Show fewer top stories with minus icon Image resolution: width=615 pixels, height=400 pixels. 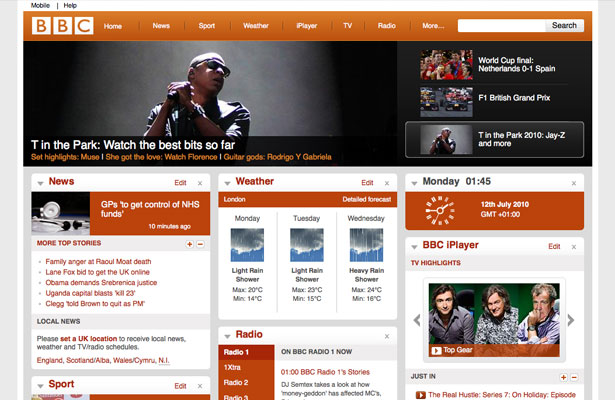pyautogui.click(x=200, y=244)
